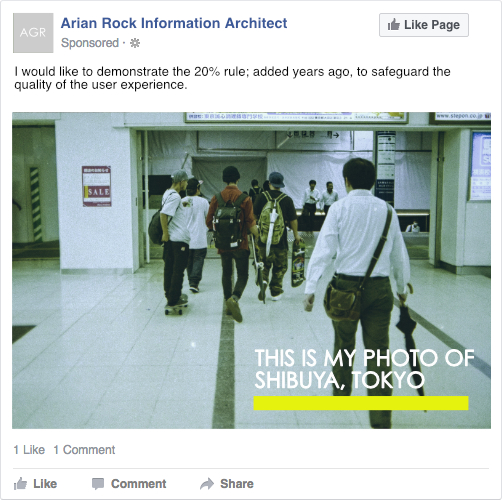Click the thumbs-up icon inside Like Page
Viewport: 503px width, 500px height.
(x=394, y=25)
